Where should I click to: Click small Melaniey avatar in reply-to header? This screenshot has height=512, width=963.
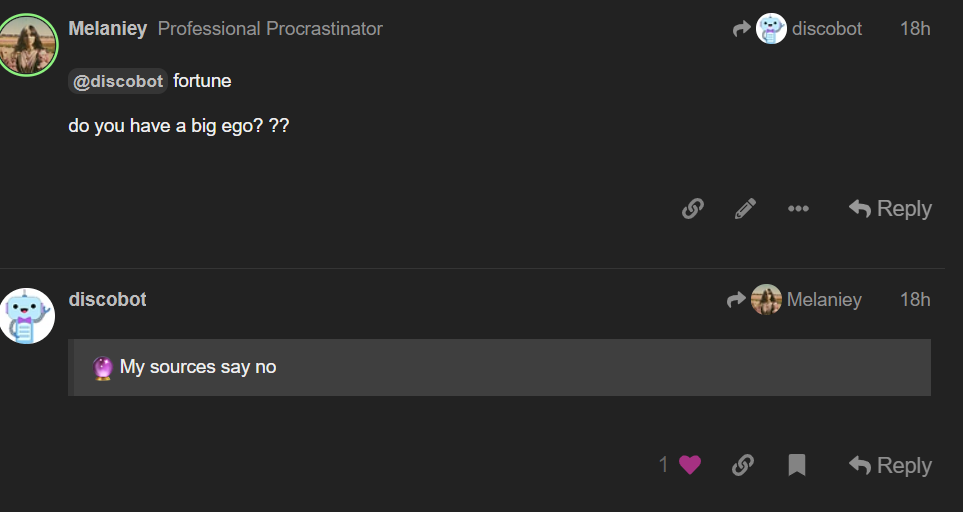pos(766,300)
